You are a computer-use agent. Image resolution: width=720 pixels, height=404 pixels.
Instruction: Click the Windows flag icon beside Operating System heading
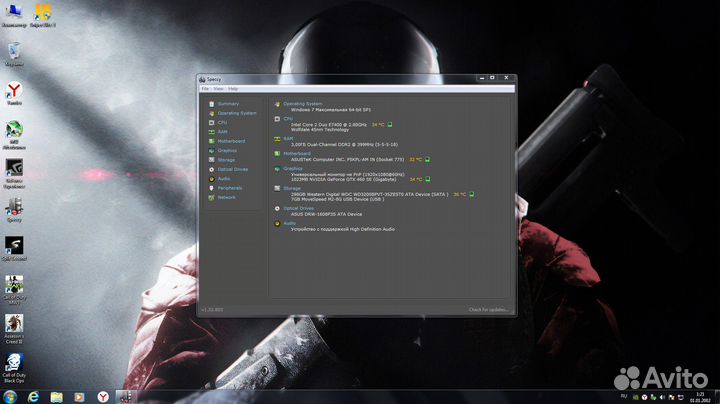277,104
